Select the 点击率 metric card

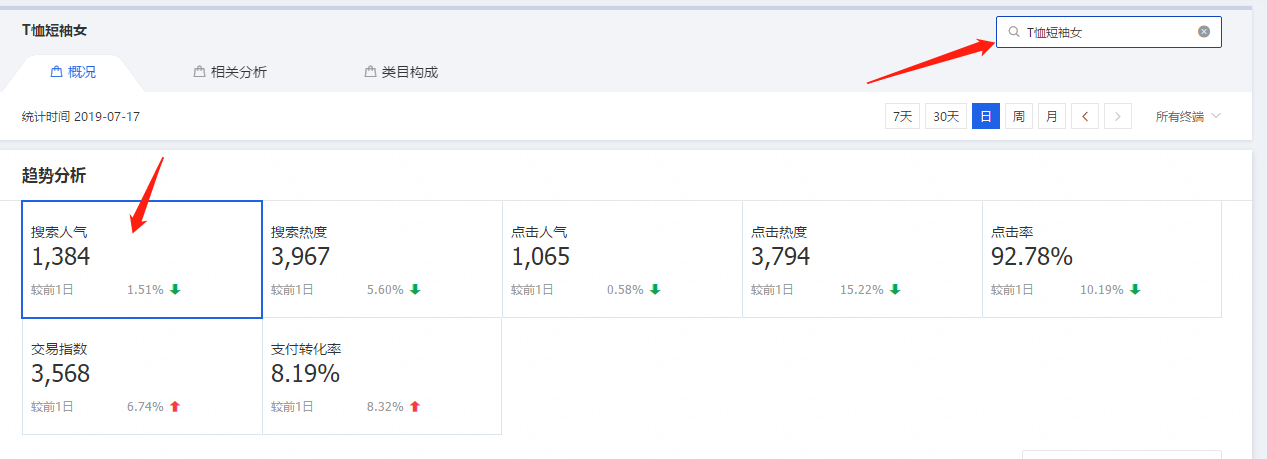[1102, 259]
